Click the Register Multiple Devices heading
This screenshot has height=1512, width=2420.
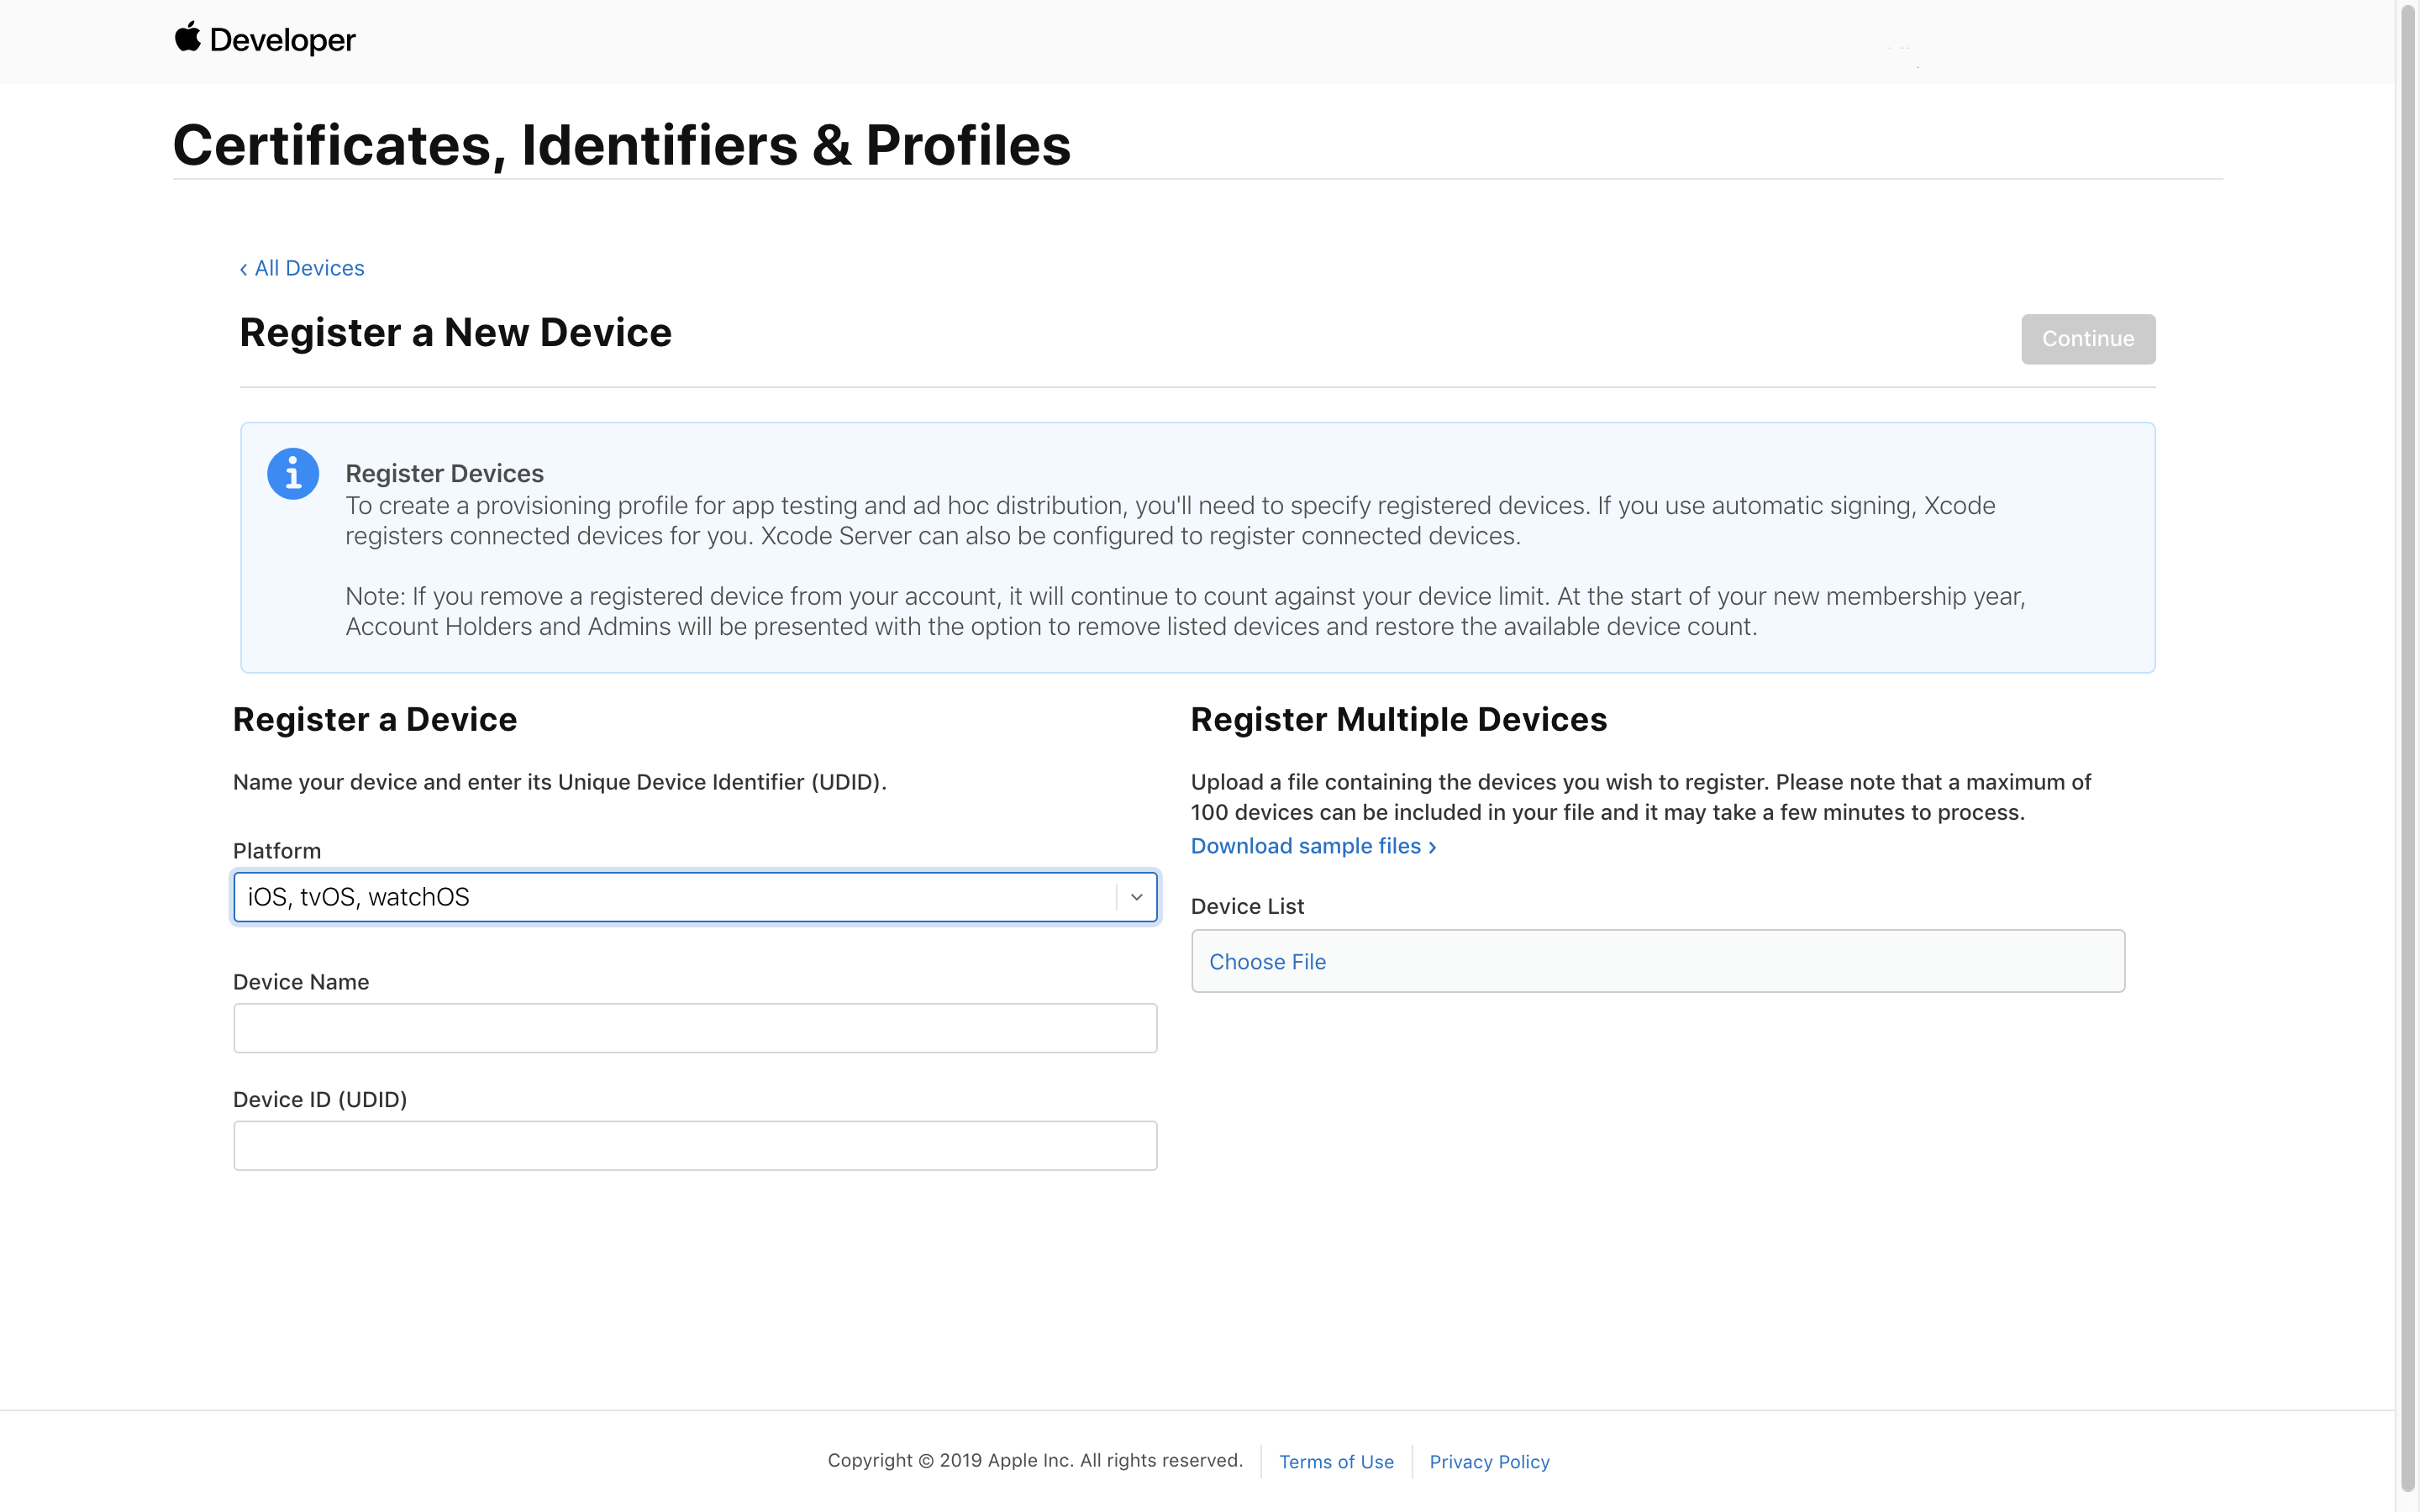(1398, 720)
